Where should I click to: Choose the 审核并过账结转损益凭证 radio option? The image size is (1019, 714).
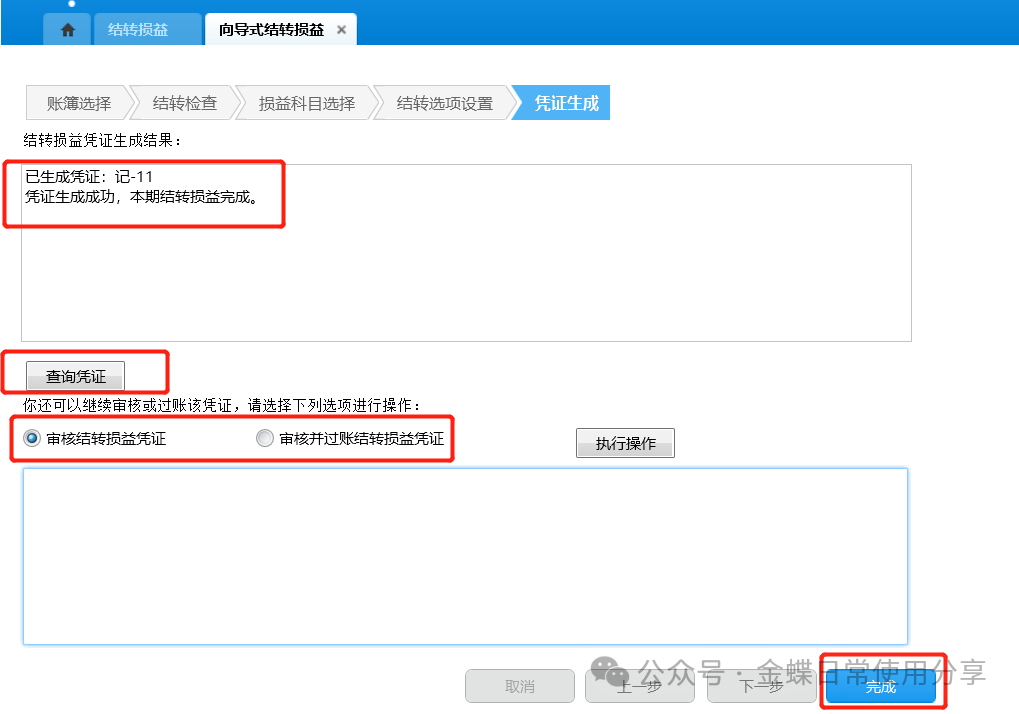point(265,438)
